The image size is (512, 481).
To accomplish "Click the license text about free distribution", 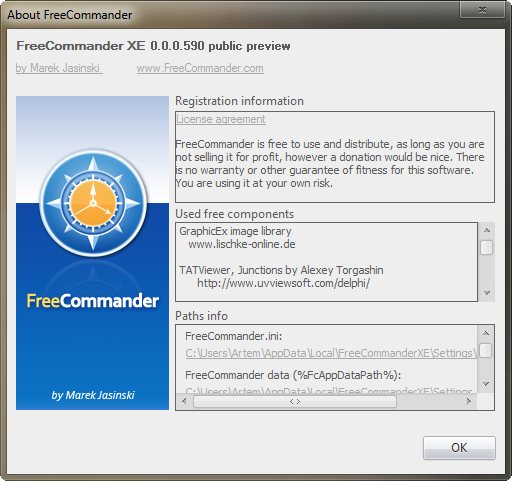I will coord(330,163).
